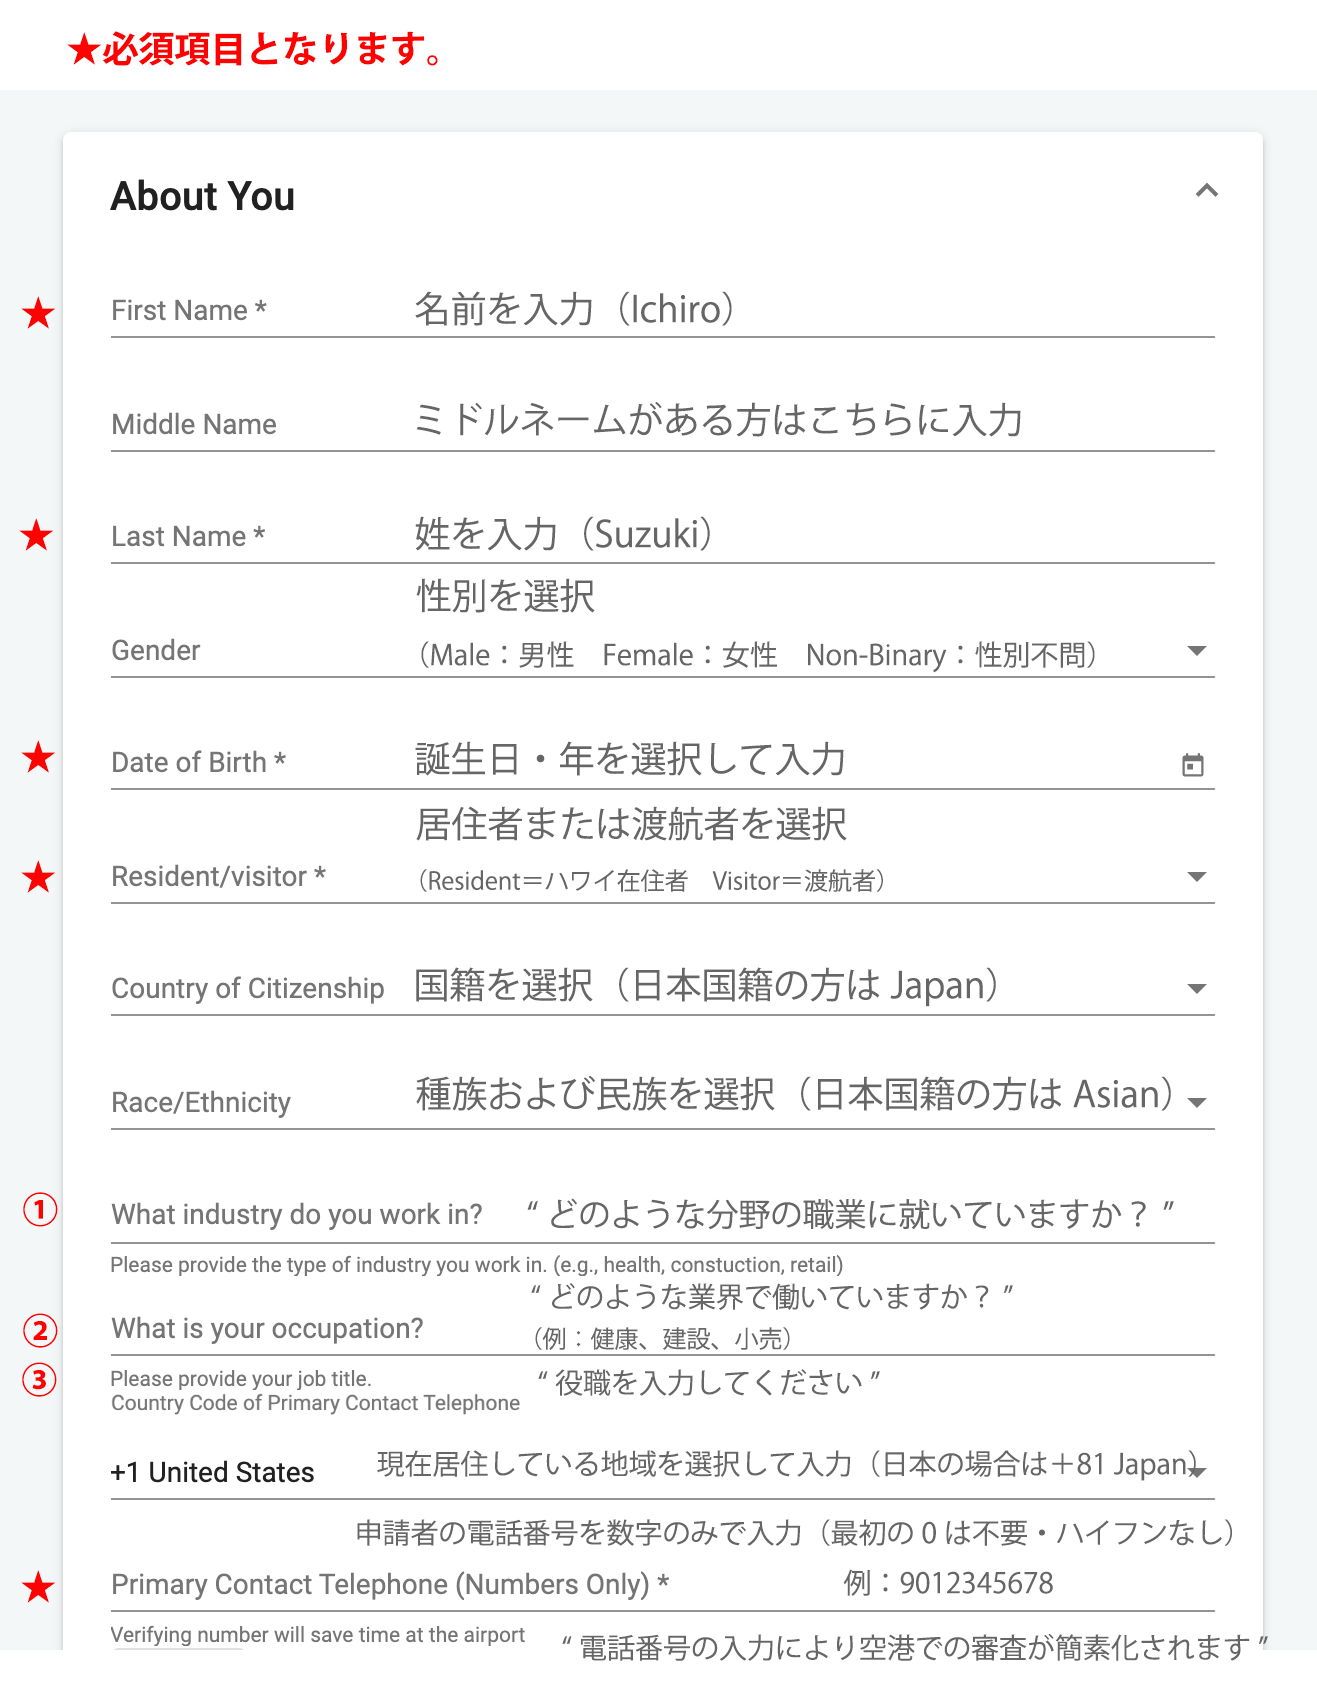Click the red star beside First Name
This screenshot has width=1317, height=1700.
pos(38,314)
